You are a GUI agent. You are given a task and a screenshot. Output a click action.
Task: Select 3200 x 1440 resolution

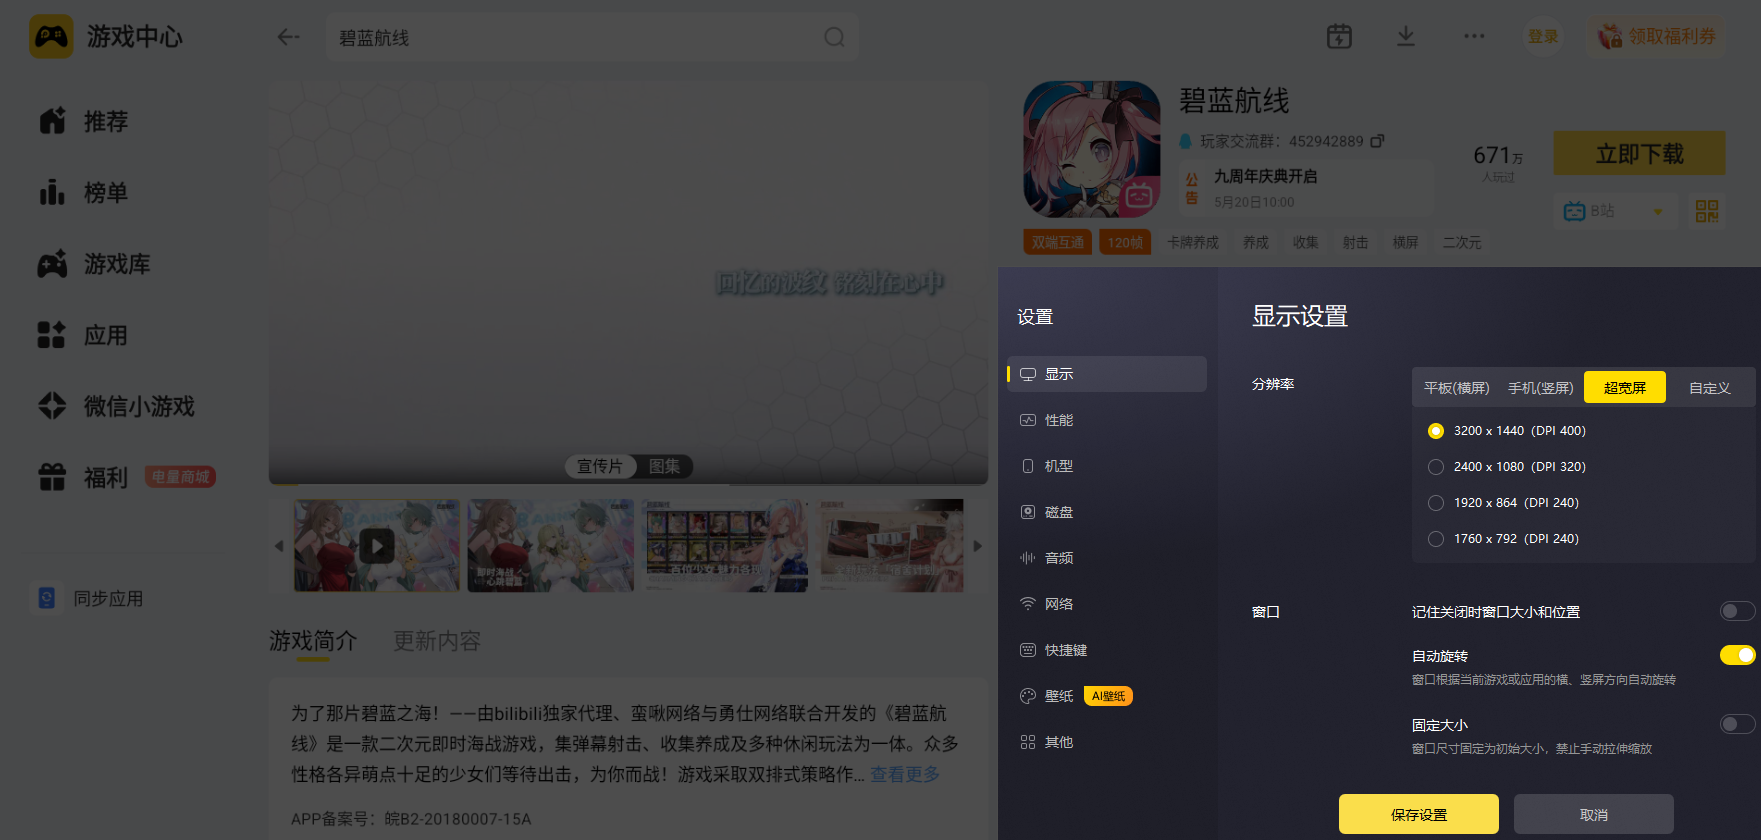[1436, 431]
